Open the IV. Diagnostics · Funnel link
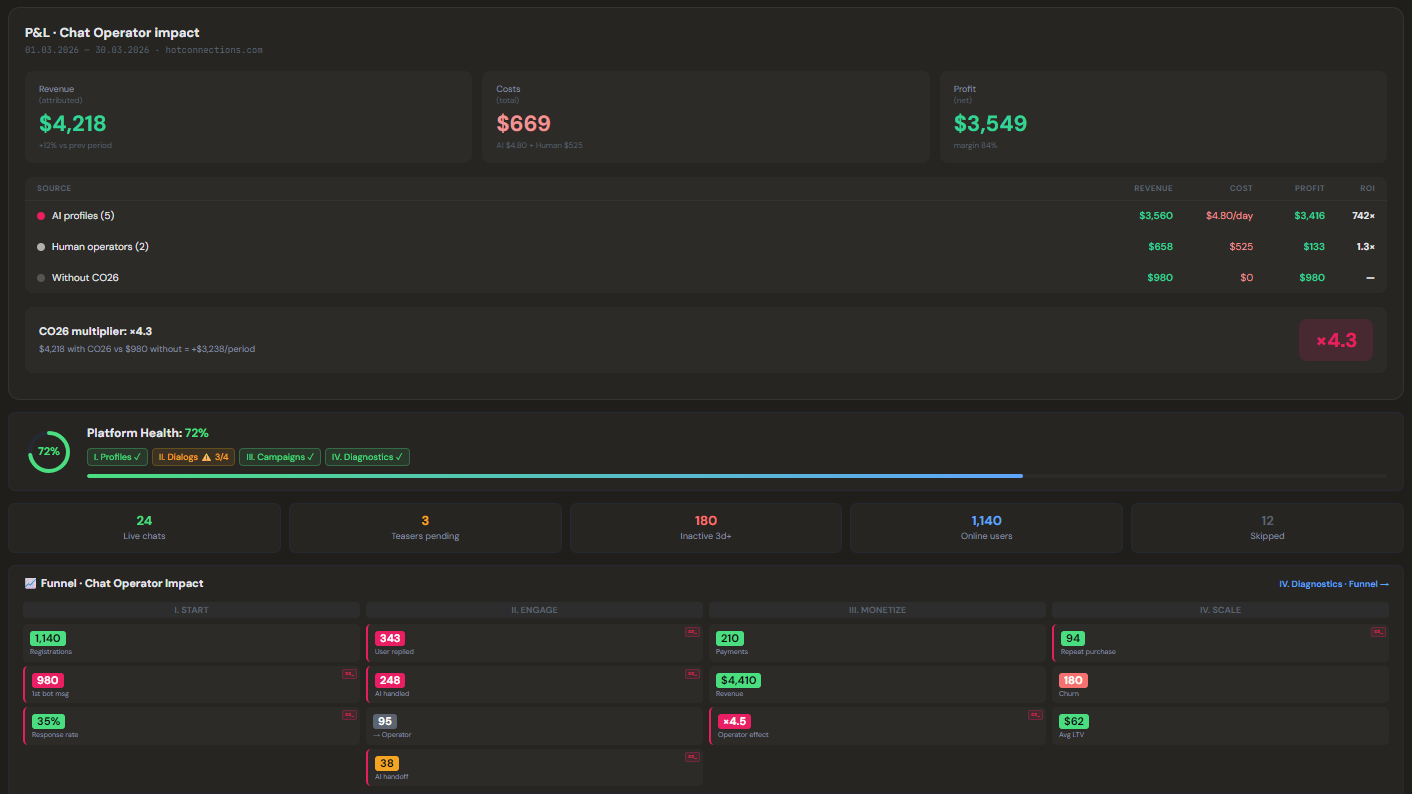Screen dimensions: 1412x794 pyautogui.click(x=1334, y=584)
